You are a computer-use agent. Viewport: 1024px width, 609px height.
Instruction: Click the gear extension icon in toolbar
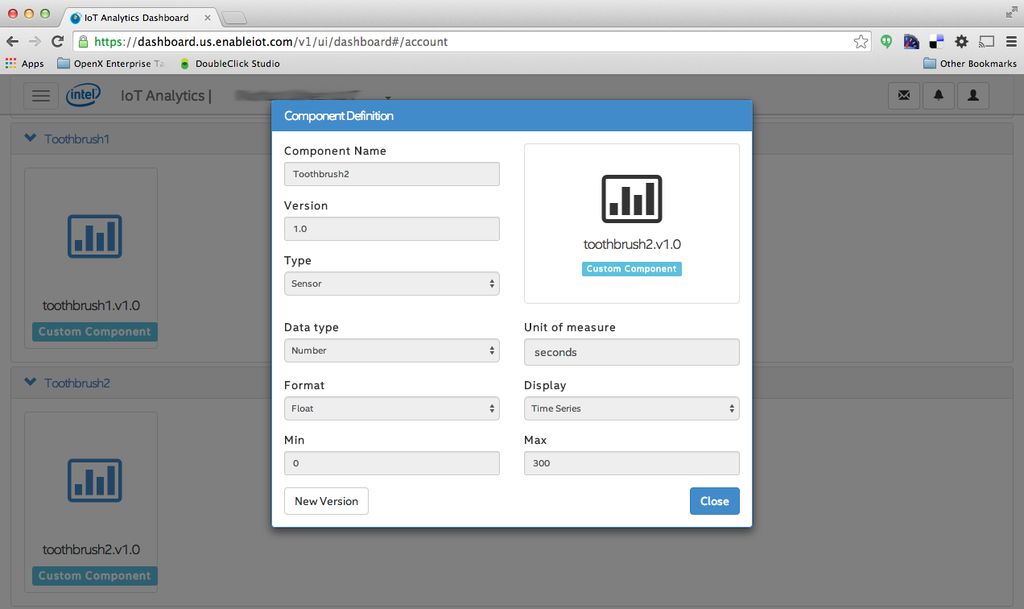[x=961, y=42]
